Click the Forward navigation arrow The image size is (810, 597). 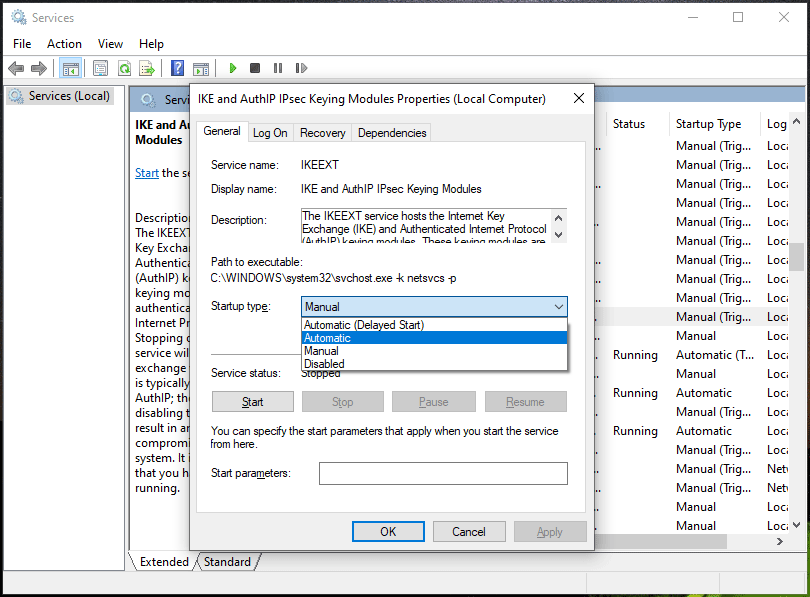point(37,68)
